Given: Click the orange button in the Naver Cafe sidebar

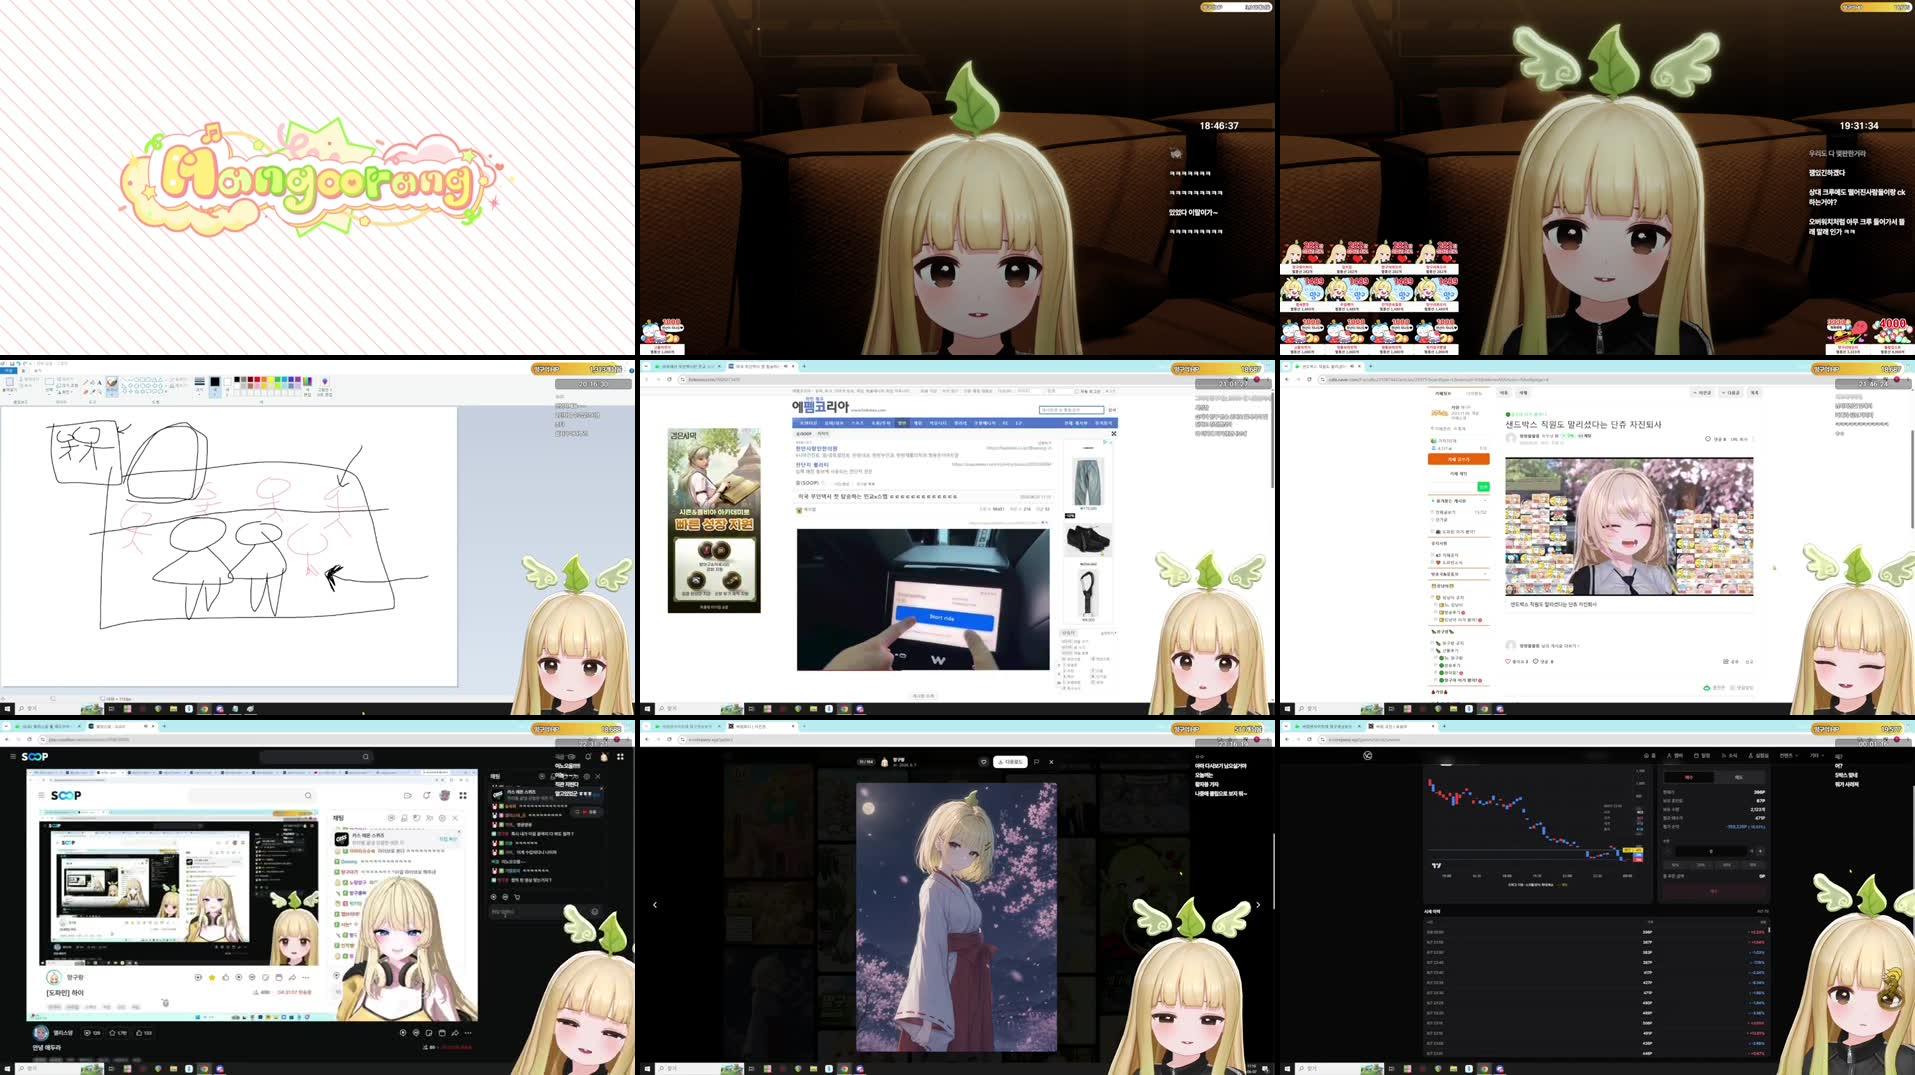Looking at the screenshot, I should pyautogui.click(x=1458, y=459).
